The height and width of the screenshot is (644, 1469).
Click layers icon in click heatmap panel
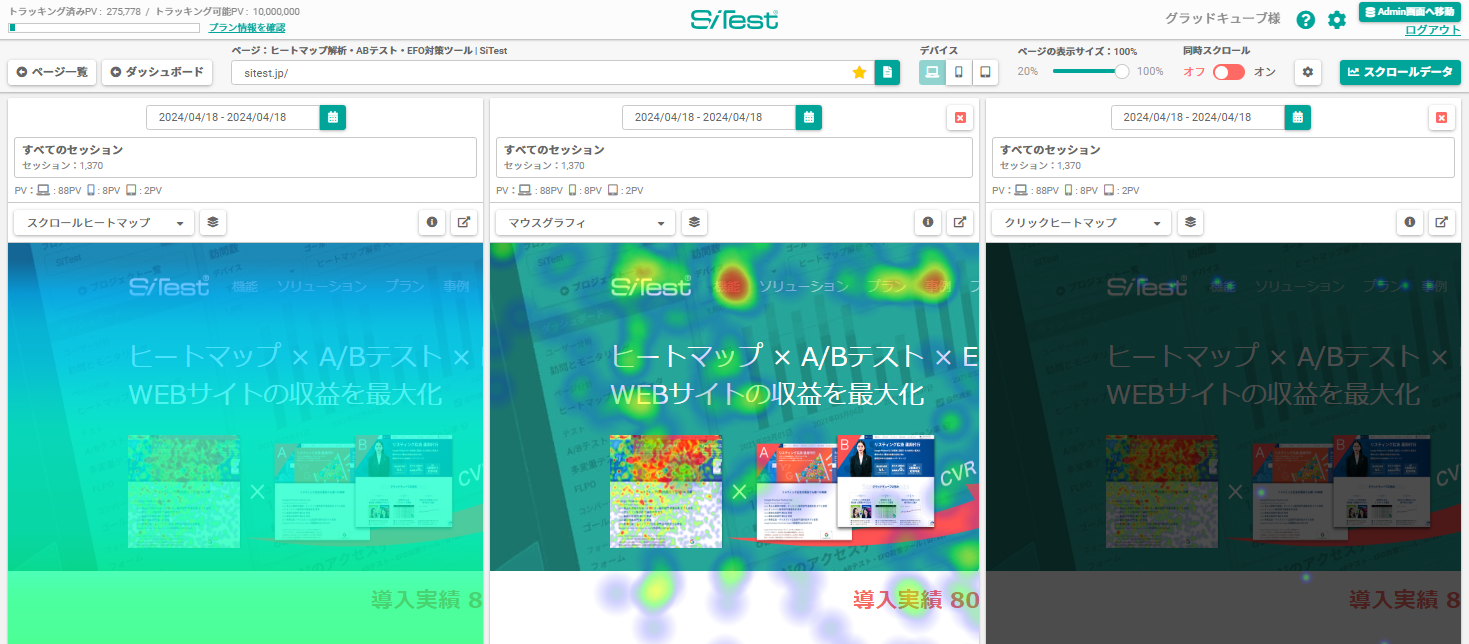pyautogui.click(x=1190, y=222)
